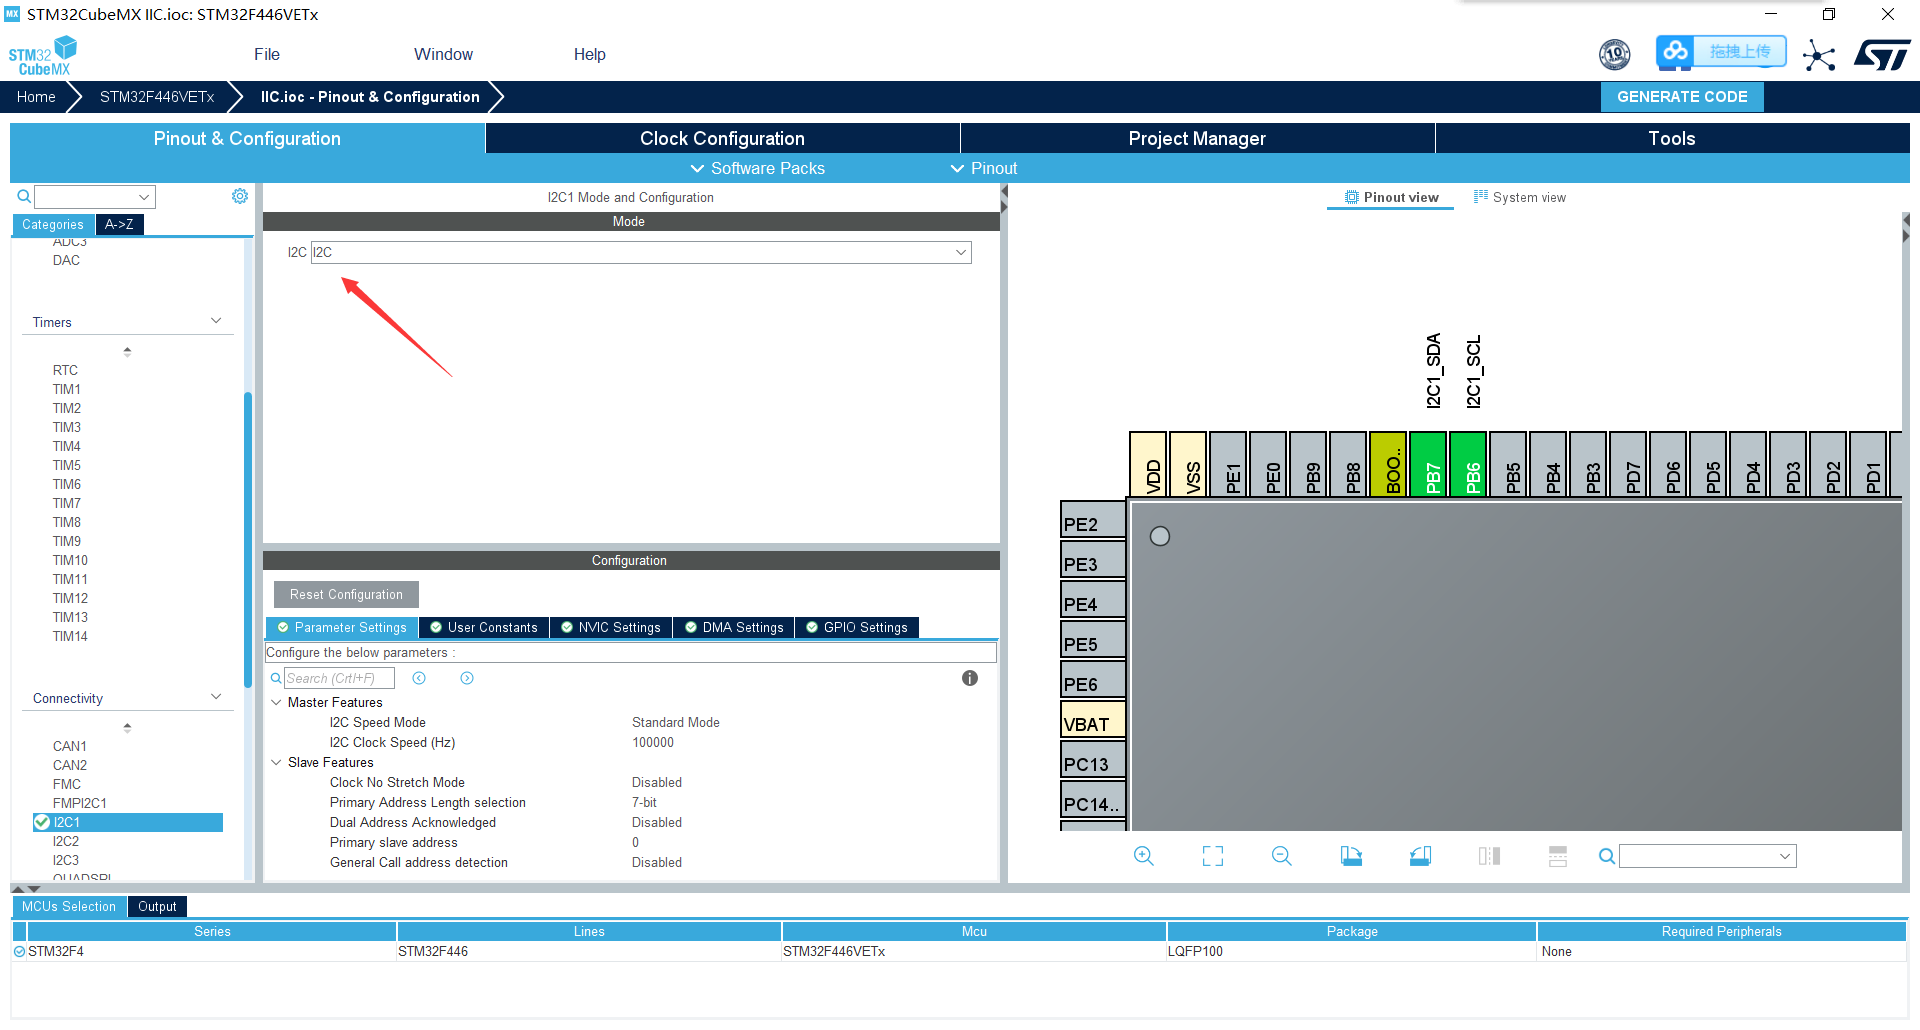Show the parameter info icon
Image resolution: width=1920 pixels, height=1030 pixels.
click(x=970, y=678)
